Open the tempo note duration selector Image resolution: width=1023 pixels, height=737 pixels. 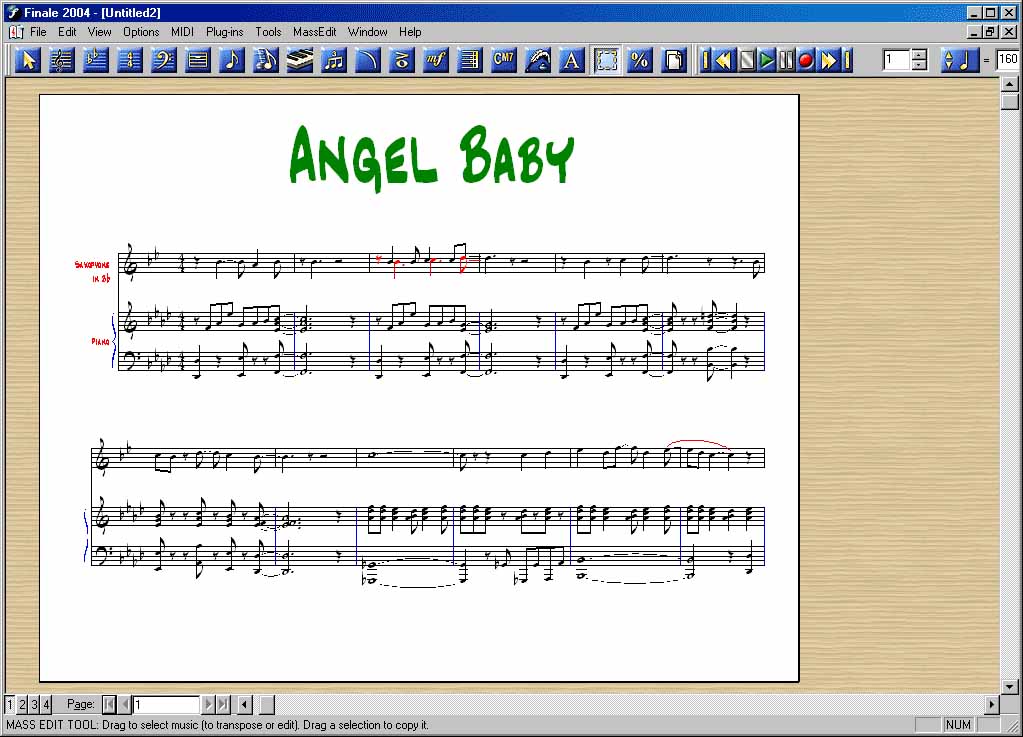coord(959,60)
